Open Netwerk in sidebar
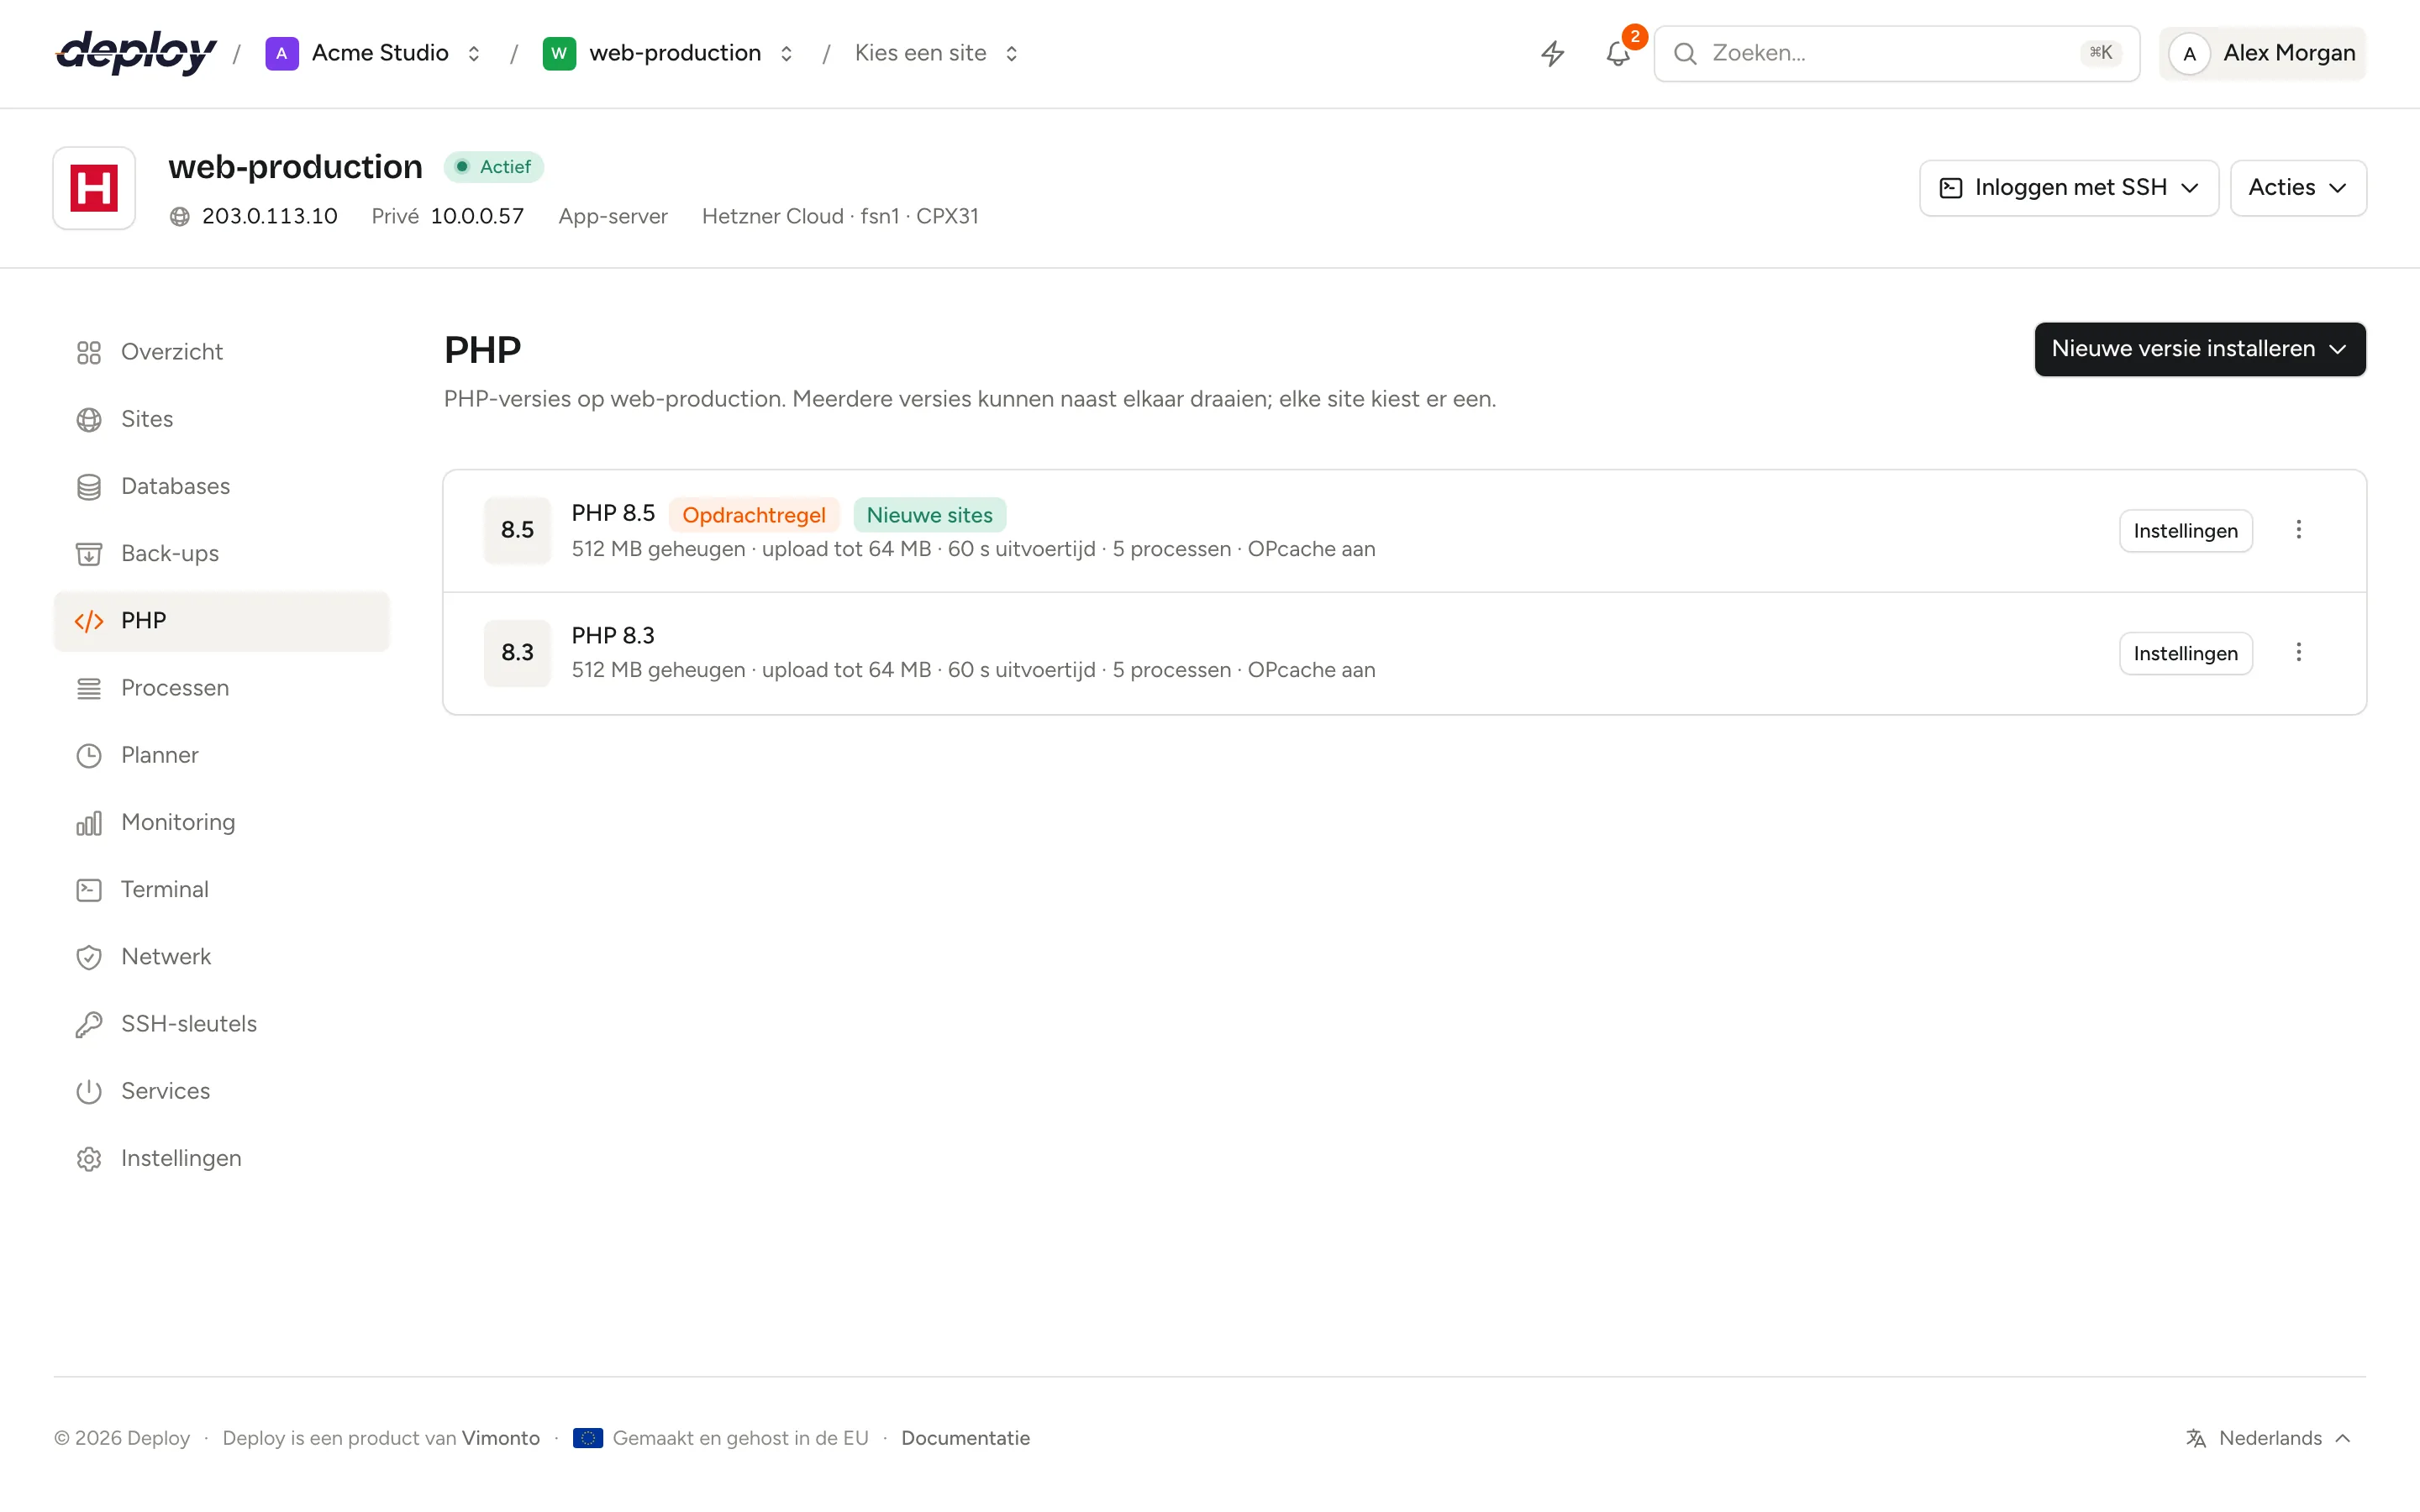The width and height of the screenshot is (2420, 1512). [221, 956]
